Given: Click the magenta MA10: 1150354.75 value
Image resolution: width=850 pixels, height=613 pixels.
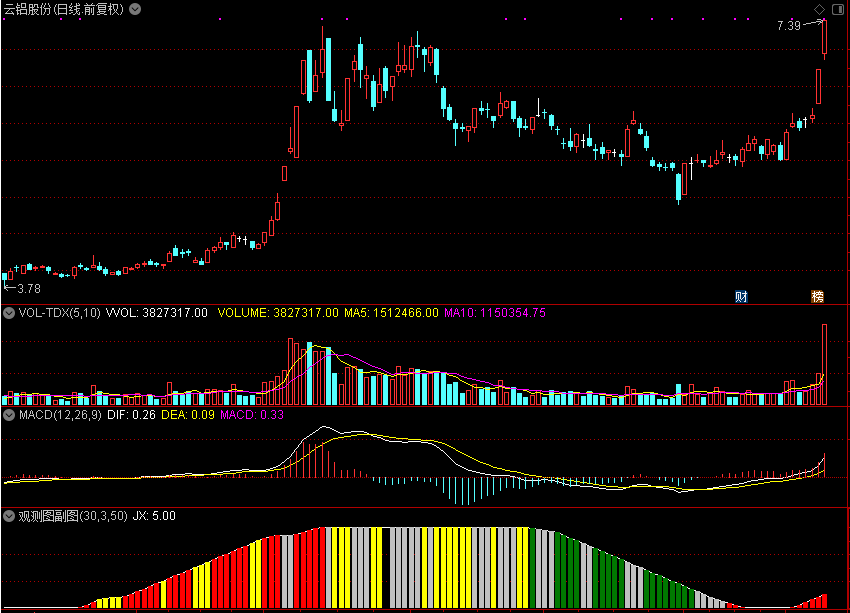Looking at the screenshot, I should tap(495, 313).
